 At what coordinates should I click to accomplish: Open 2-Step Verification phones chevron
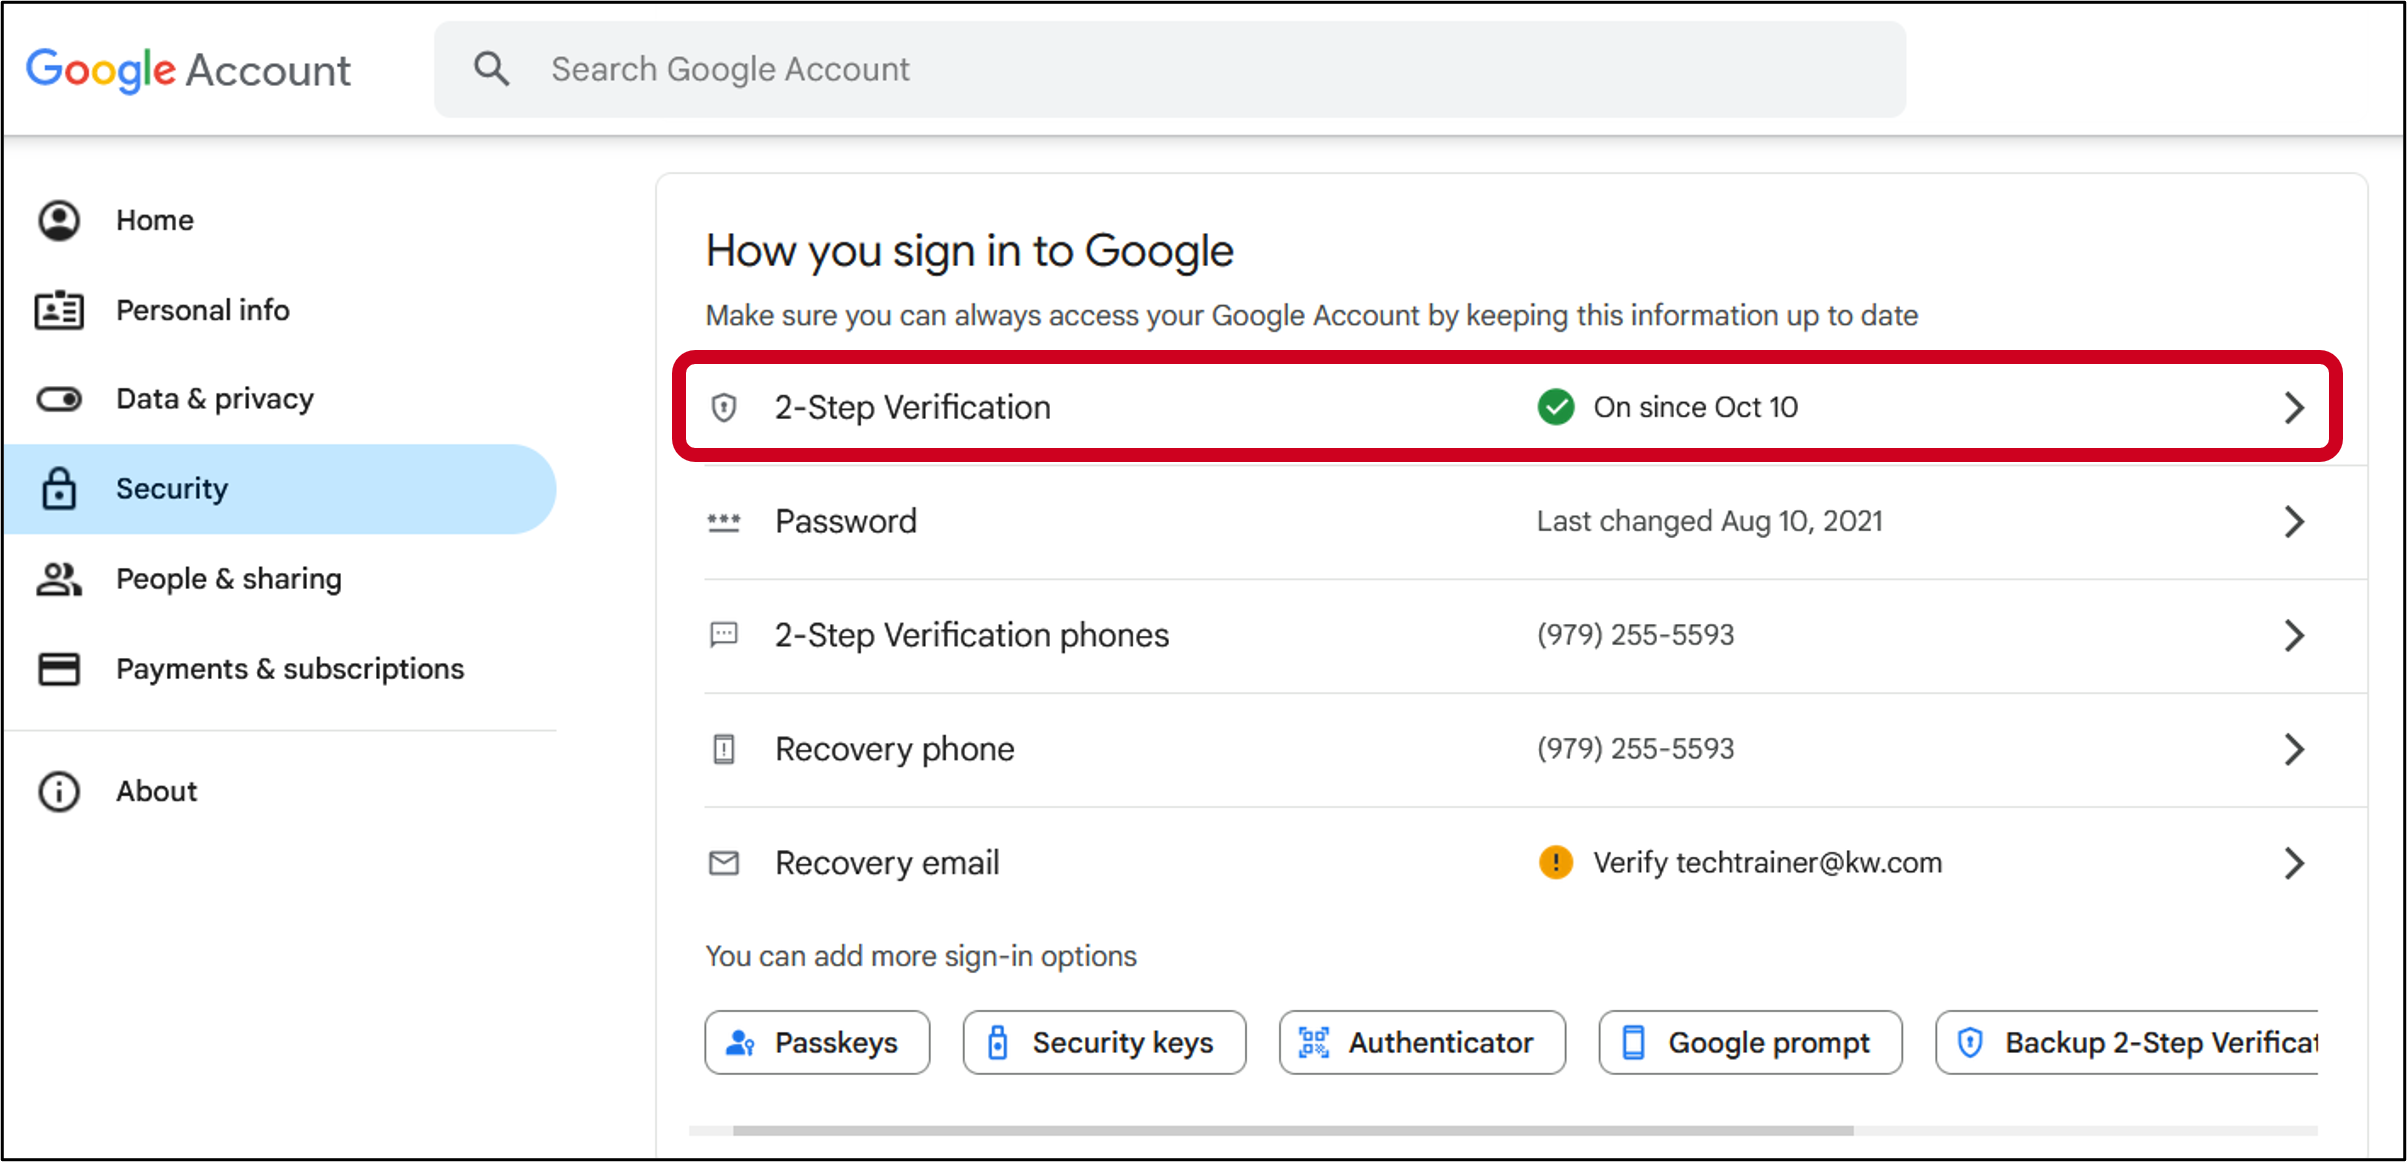pyautogui.click(x=2295, y=635)
